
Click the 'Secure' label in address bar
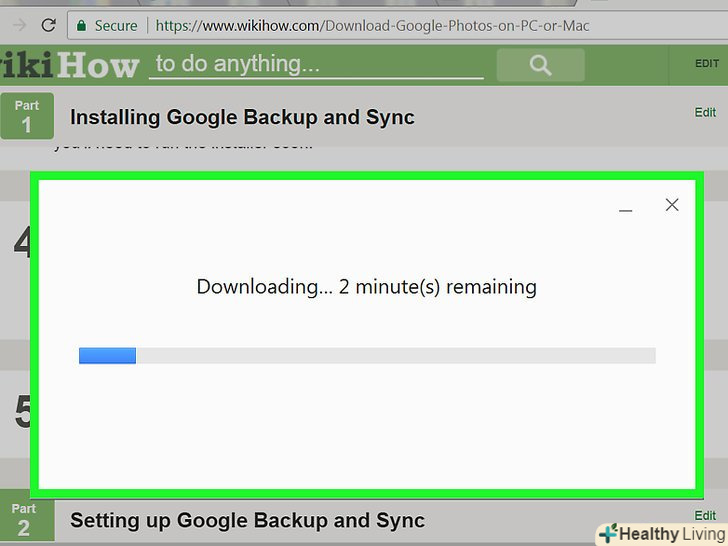pyautogui.click(x=116, y=24)
